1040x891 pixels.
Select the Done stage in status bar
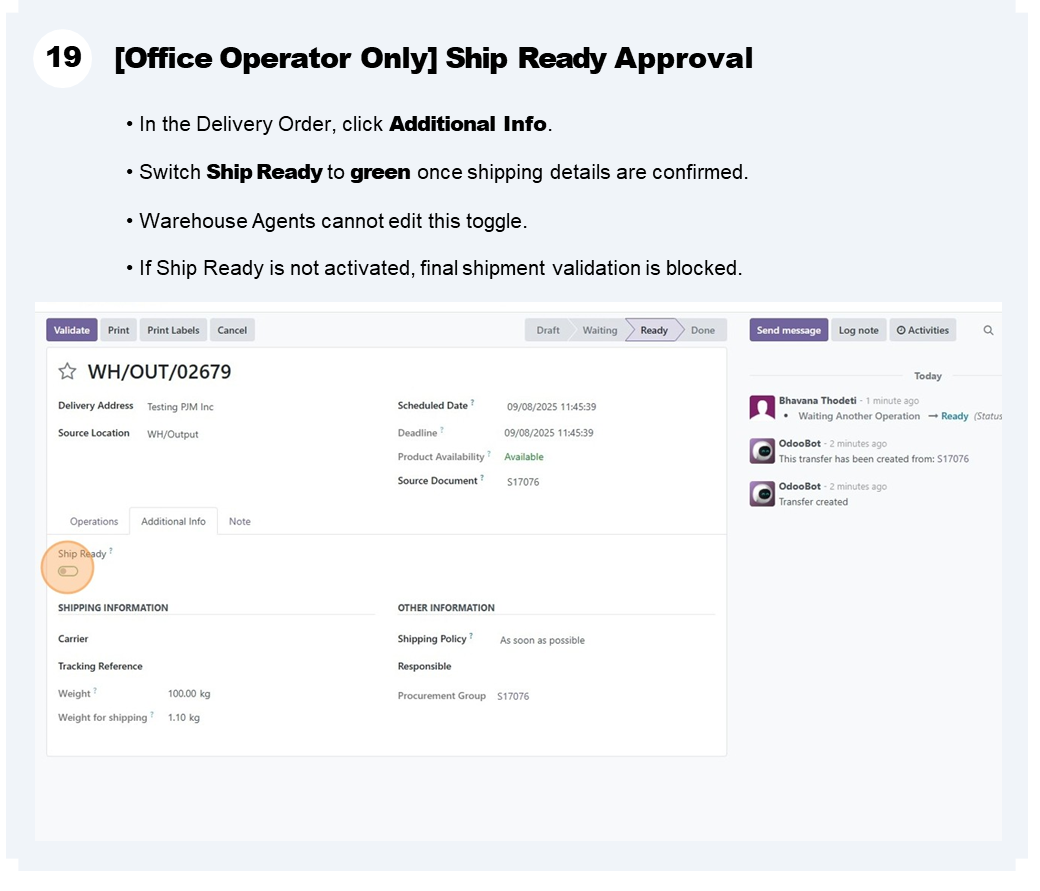pos(702,330)
